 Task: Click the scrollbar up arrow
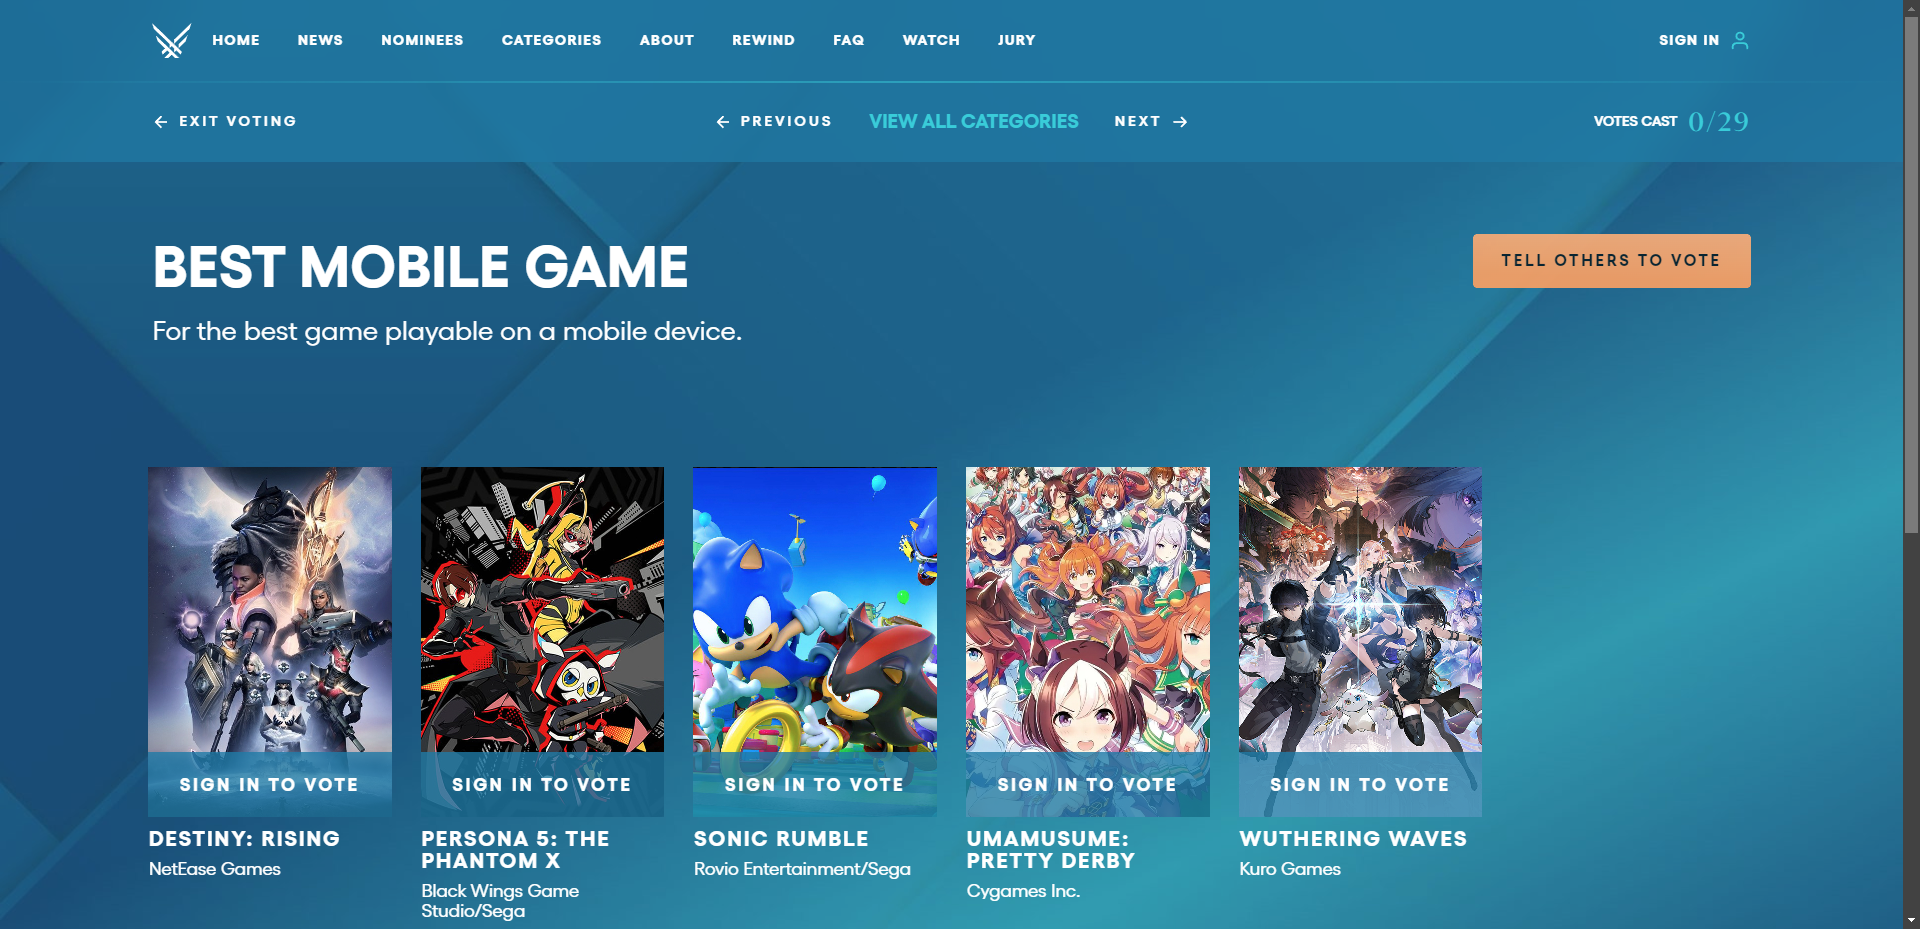[x=1911, y=8]
